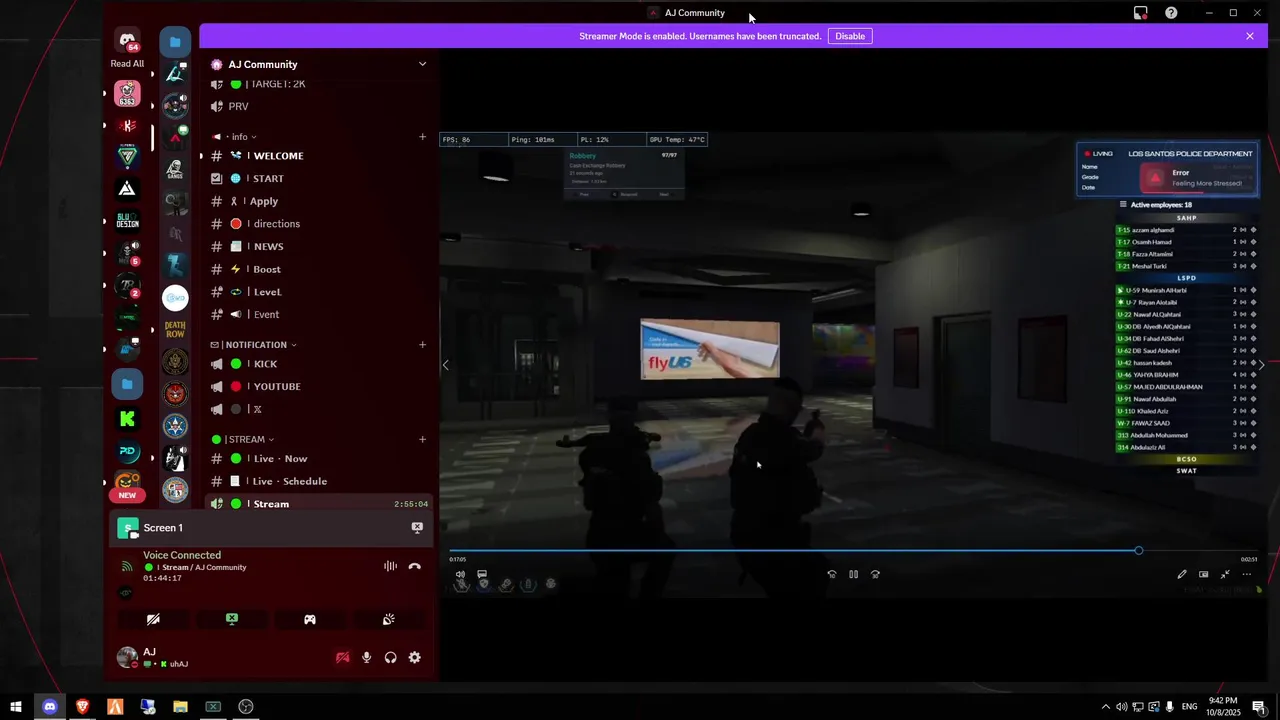Click Read All under the Discord logo
1280x720 pixels.
(127, 63)
